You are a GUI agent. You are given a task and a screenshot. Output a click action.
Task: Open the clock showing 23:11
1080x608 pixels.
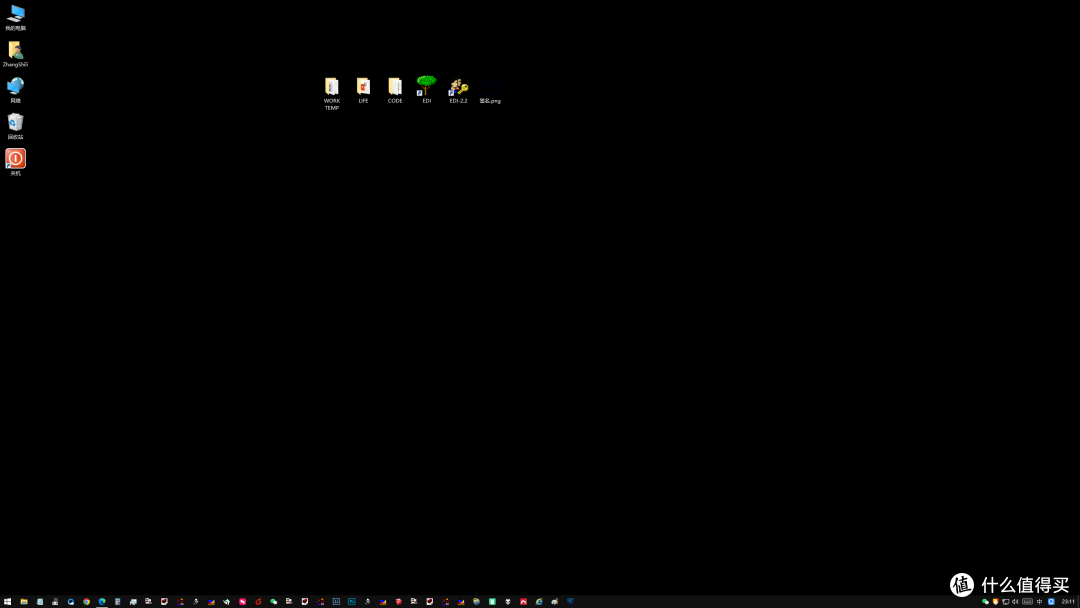(1068, 601)
